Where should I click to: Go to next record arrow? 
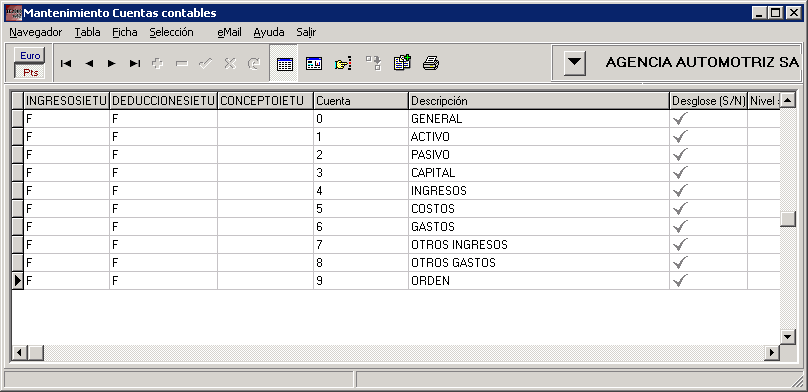[x=111, y=63]
